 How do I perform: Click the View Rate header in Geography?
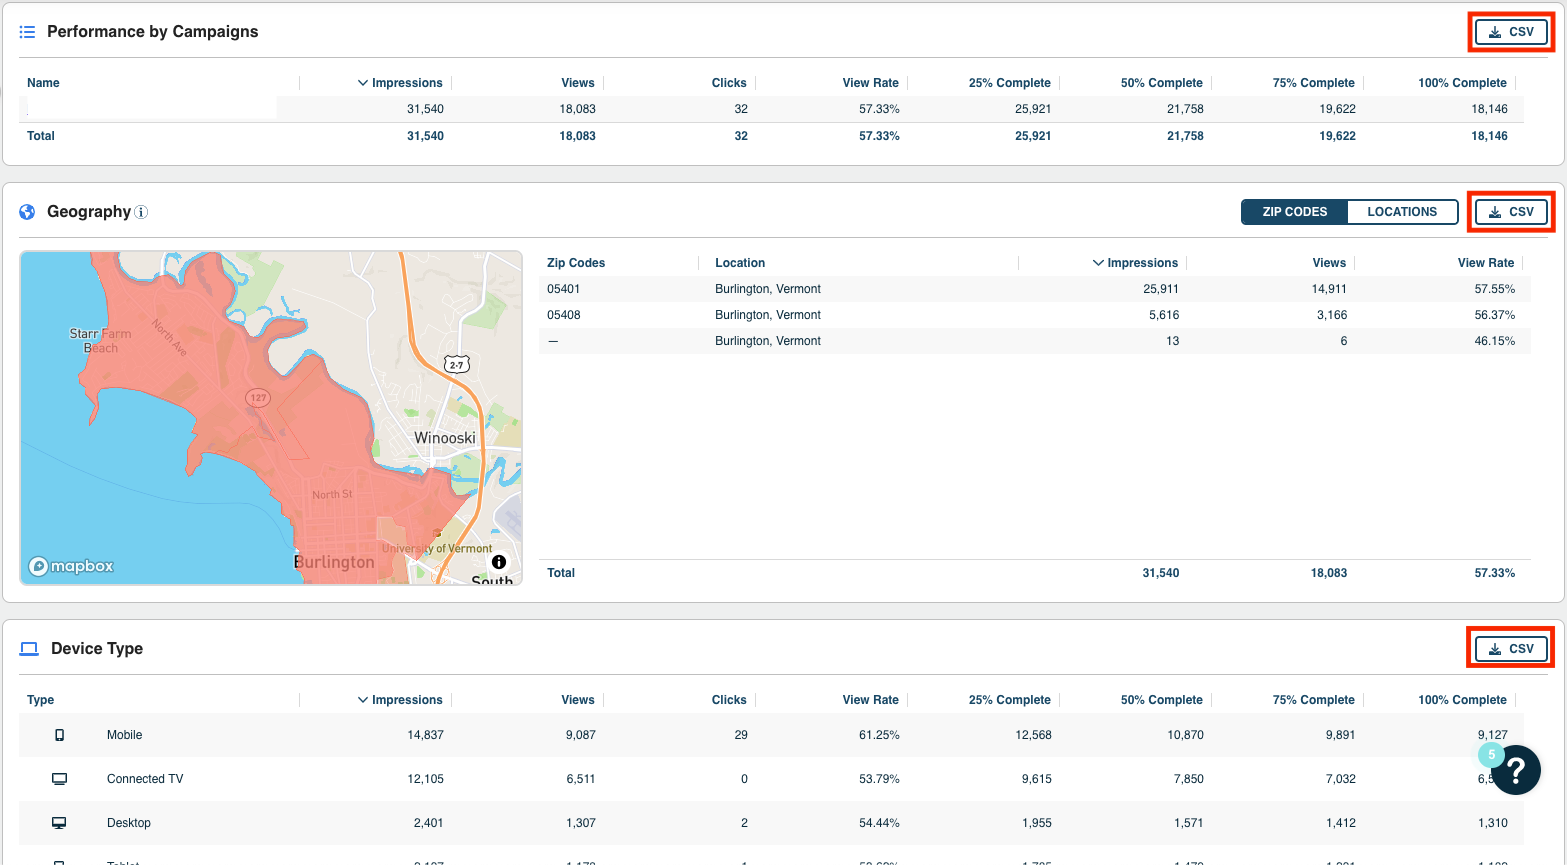coord(1485,263)
